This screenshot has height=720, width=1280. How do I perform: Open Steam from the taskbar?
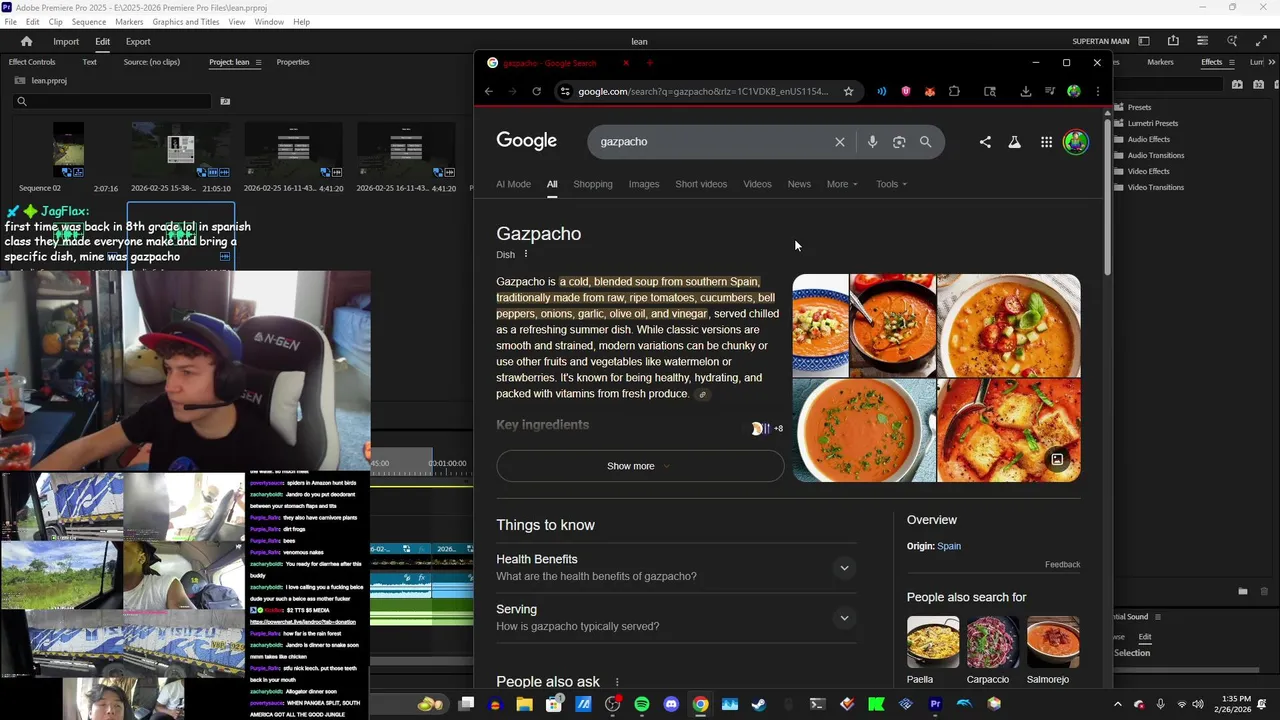[x=759, y=704]
